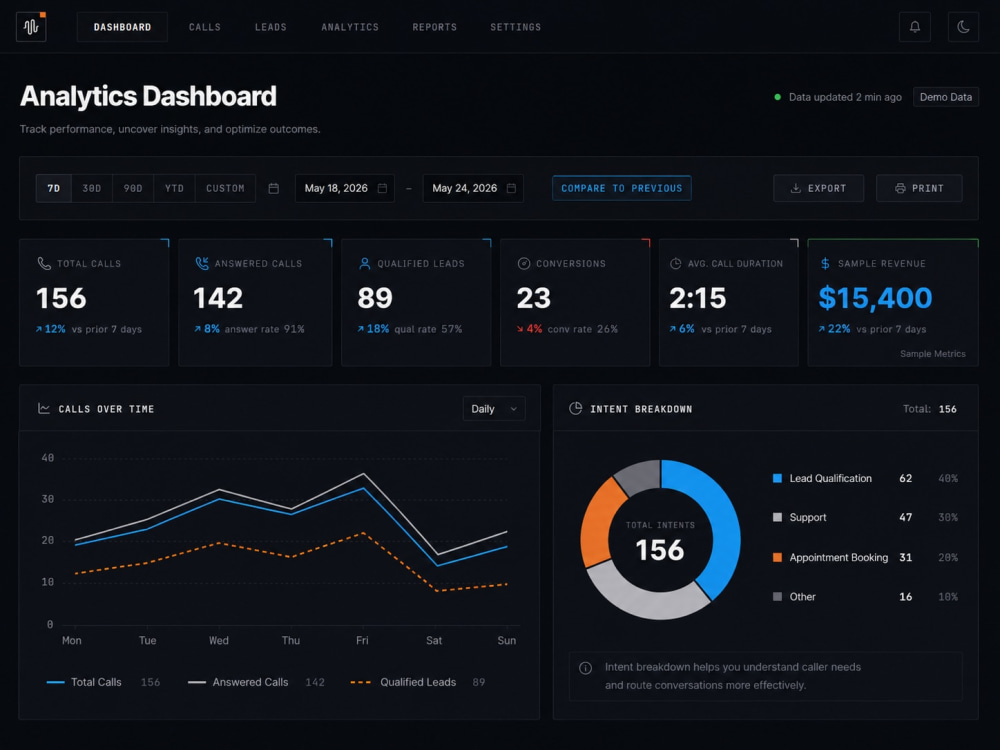The image size is (1000, 750).
Task: Click the 156 total in donut center
Action: pos(659,550)
